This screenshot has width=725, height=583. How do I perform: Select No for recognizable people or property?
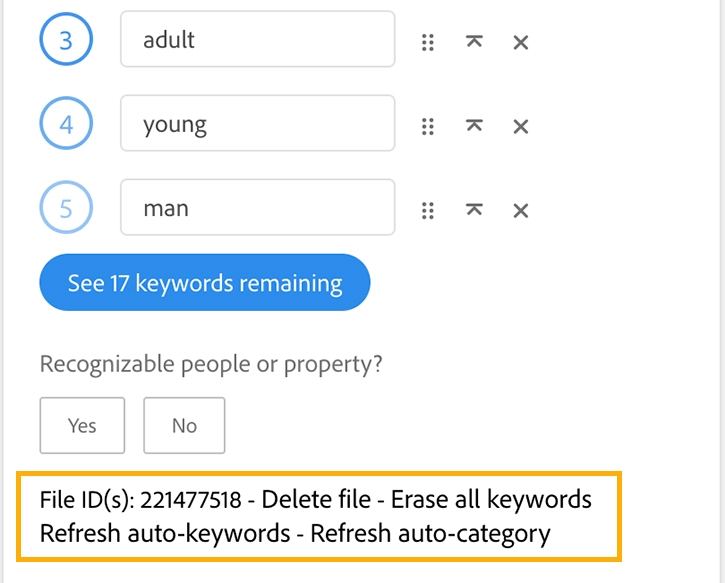click(184, 425)
